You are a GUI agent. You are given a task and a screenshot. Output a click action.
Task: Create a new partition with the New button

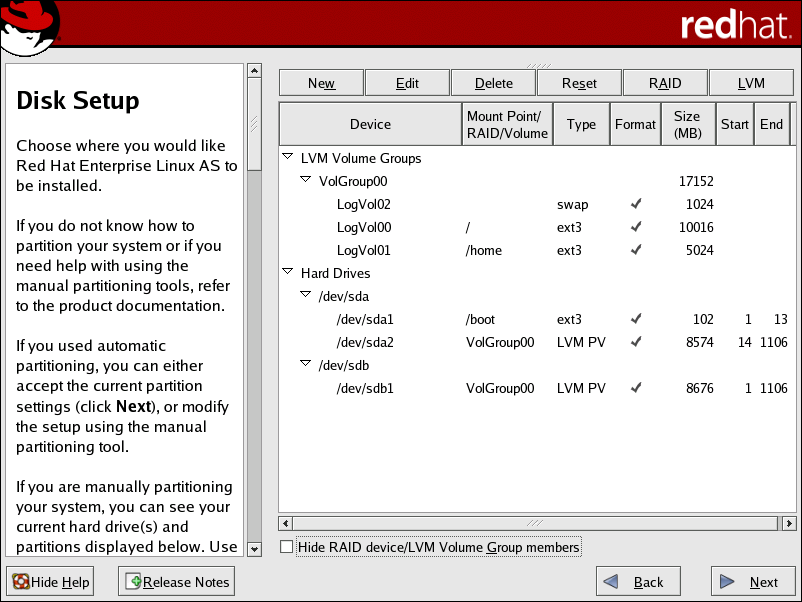click(x=320, y=82)
